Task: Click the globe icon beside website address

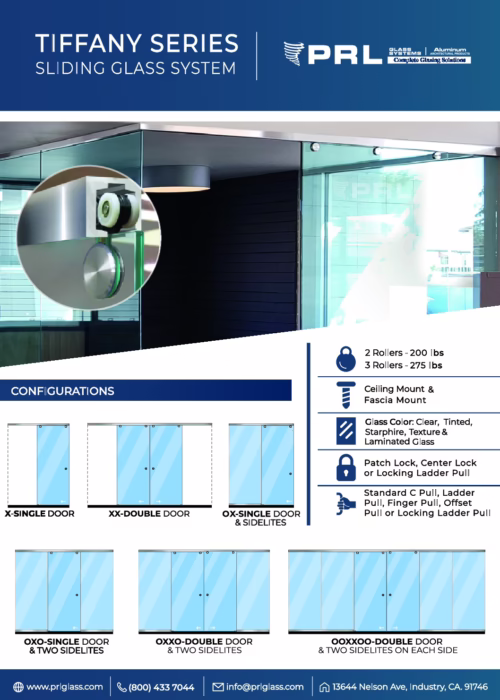Action: point(18,687)
